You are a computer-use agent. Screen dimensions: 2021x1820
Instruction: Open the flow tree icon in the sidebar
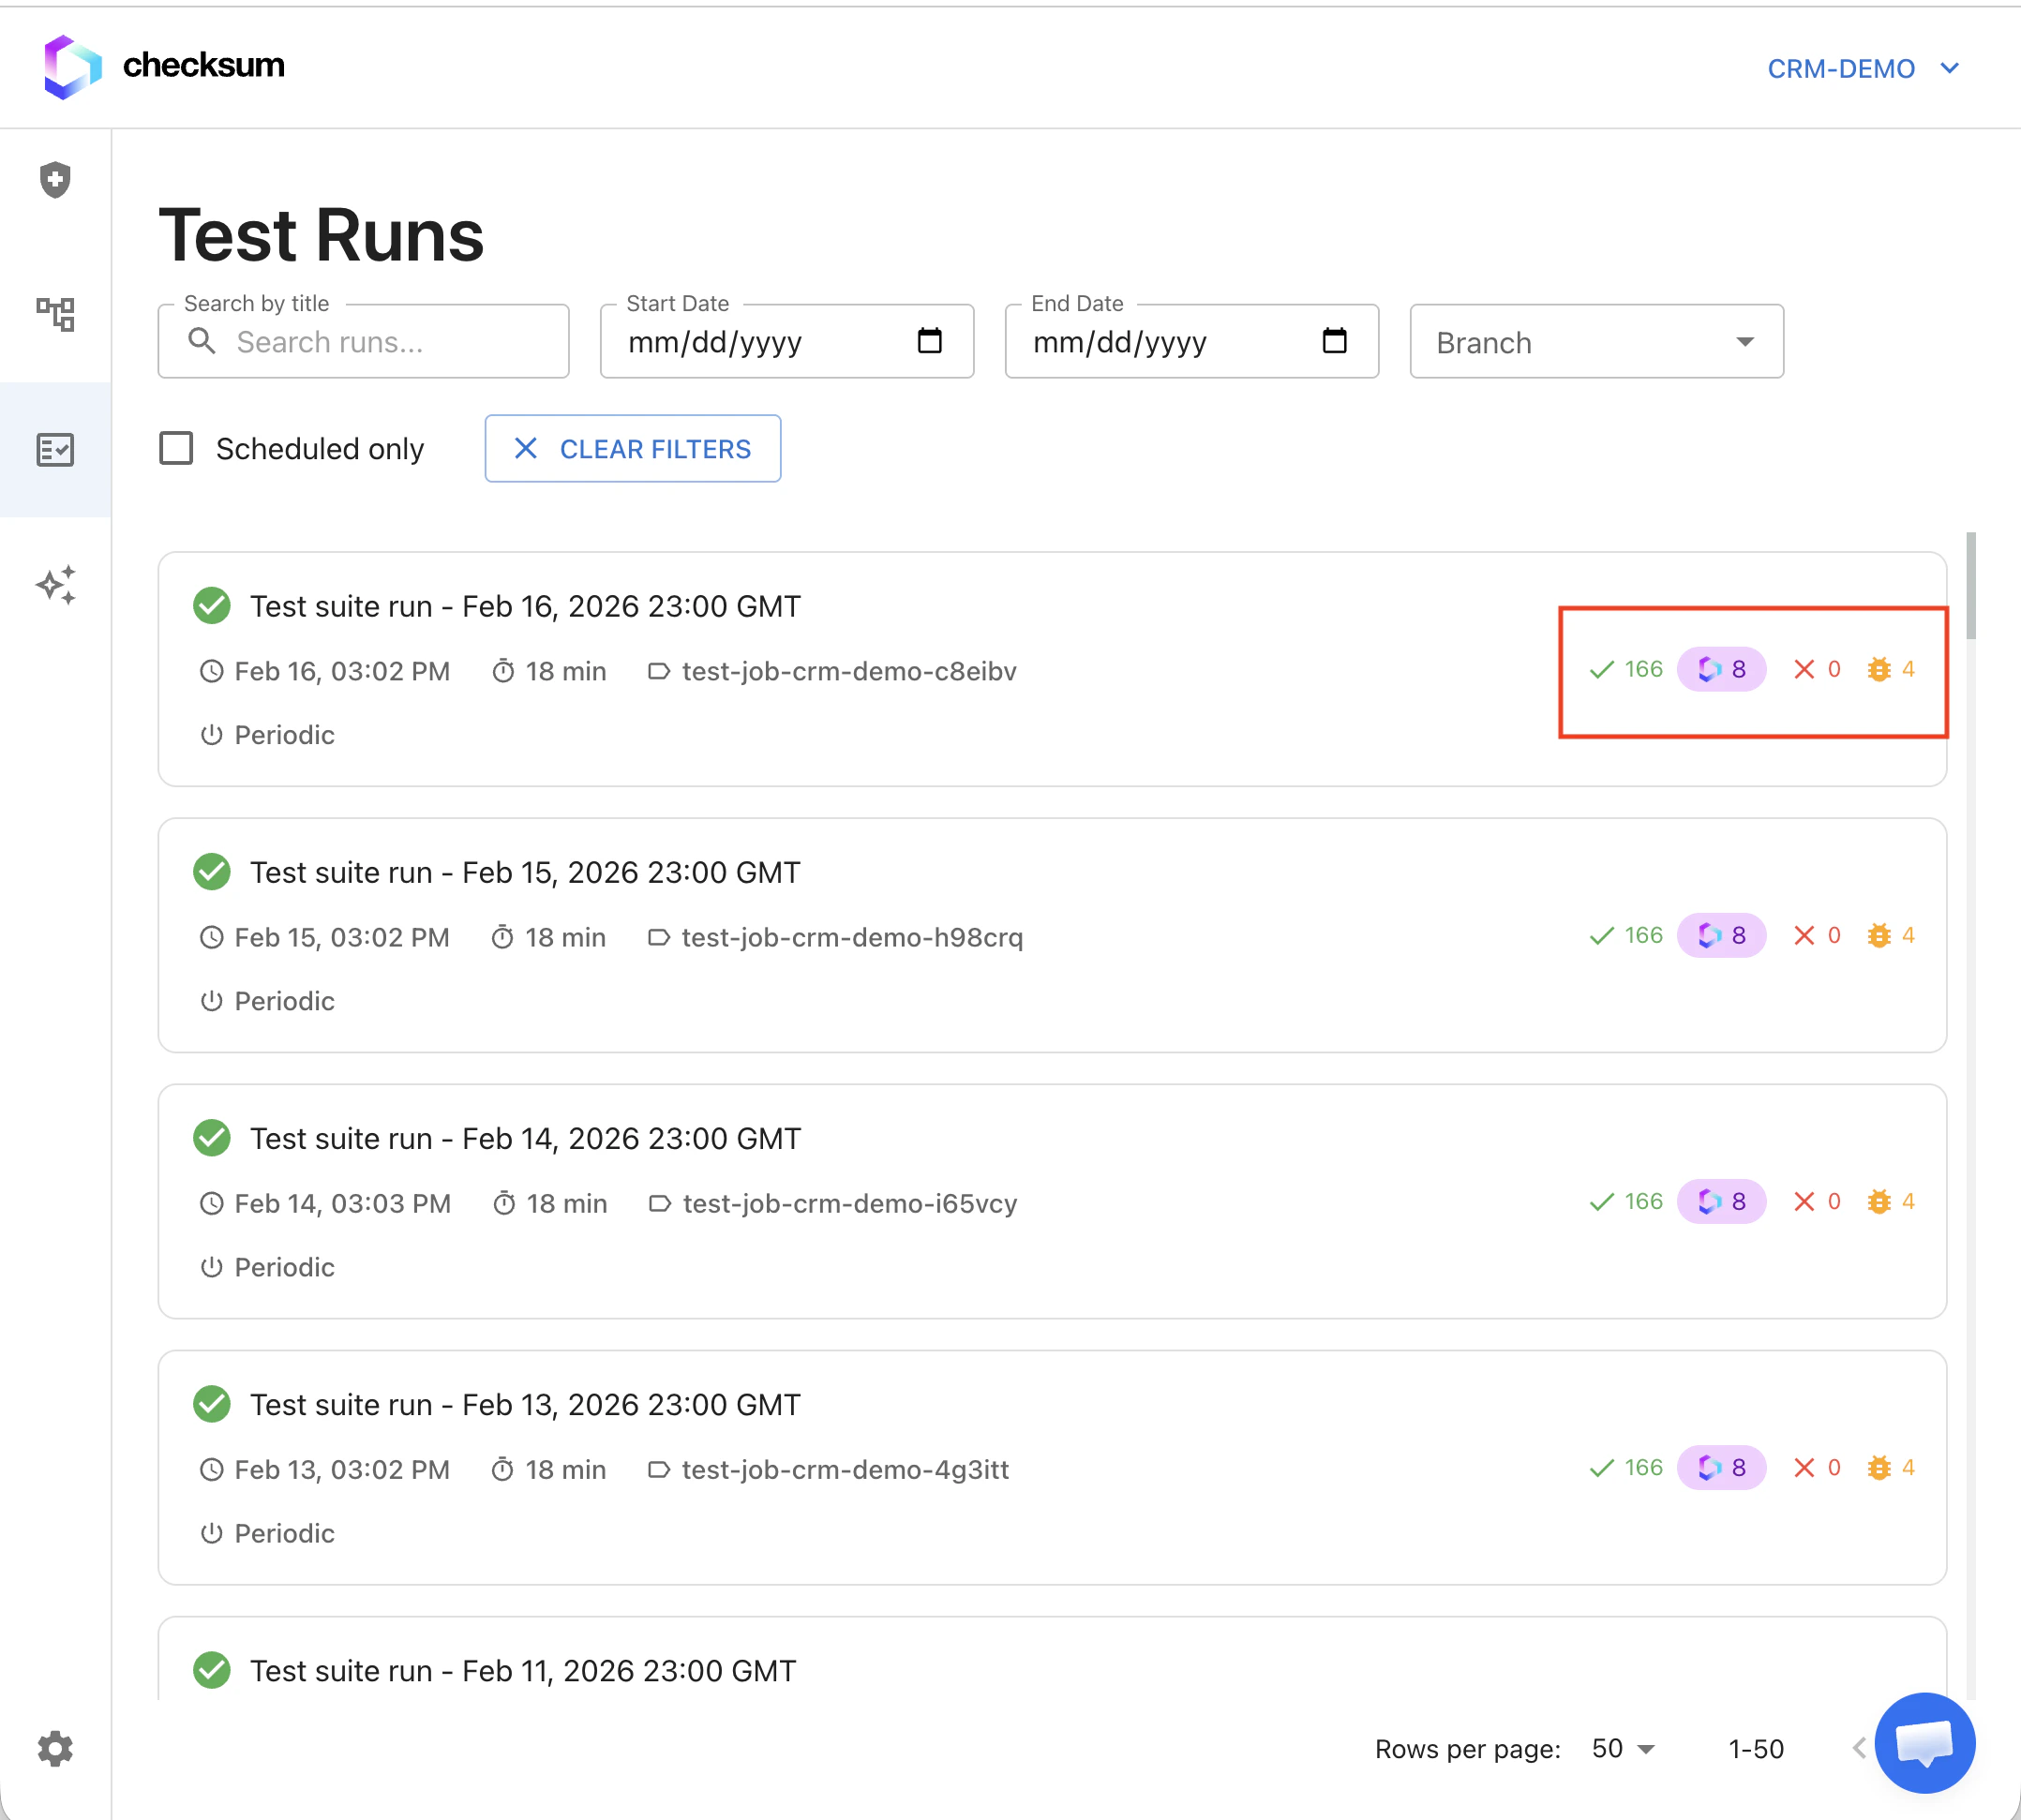[55, 314]
